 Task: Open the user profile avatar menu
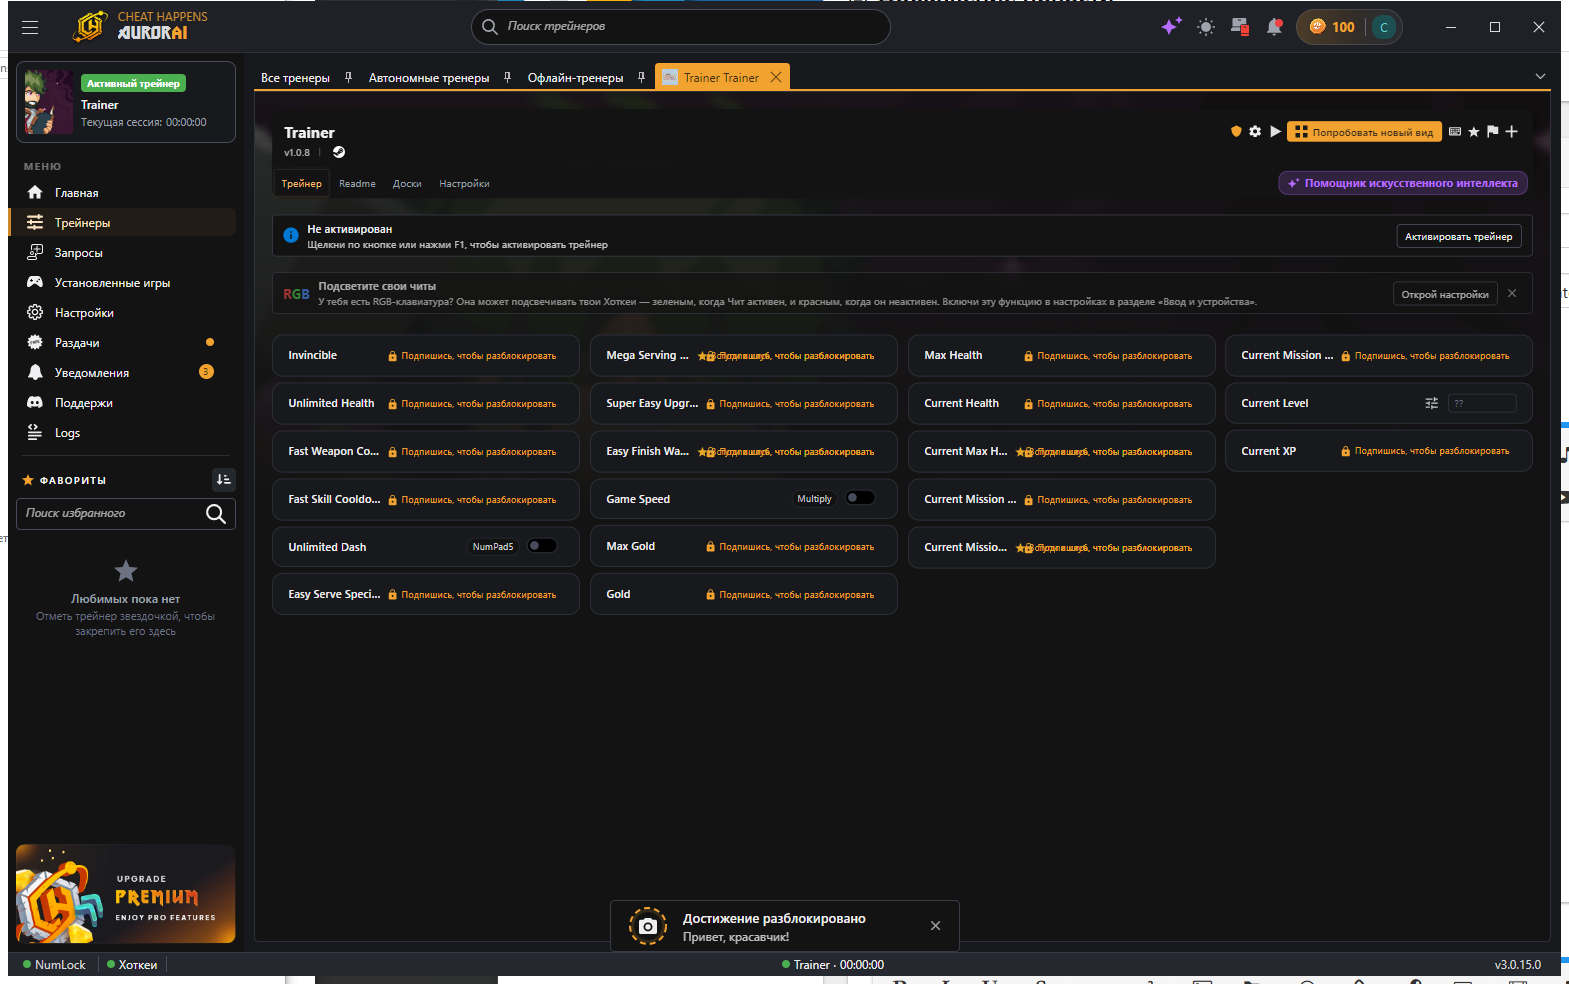coord(1384,27)
